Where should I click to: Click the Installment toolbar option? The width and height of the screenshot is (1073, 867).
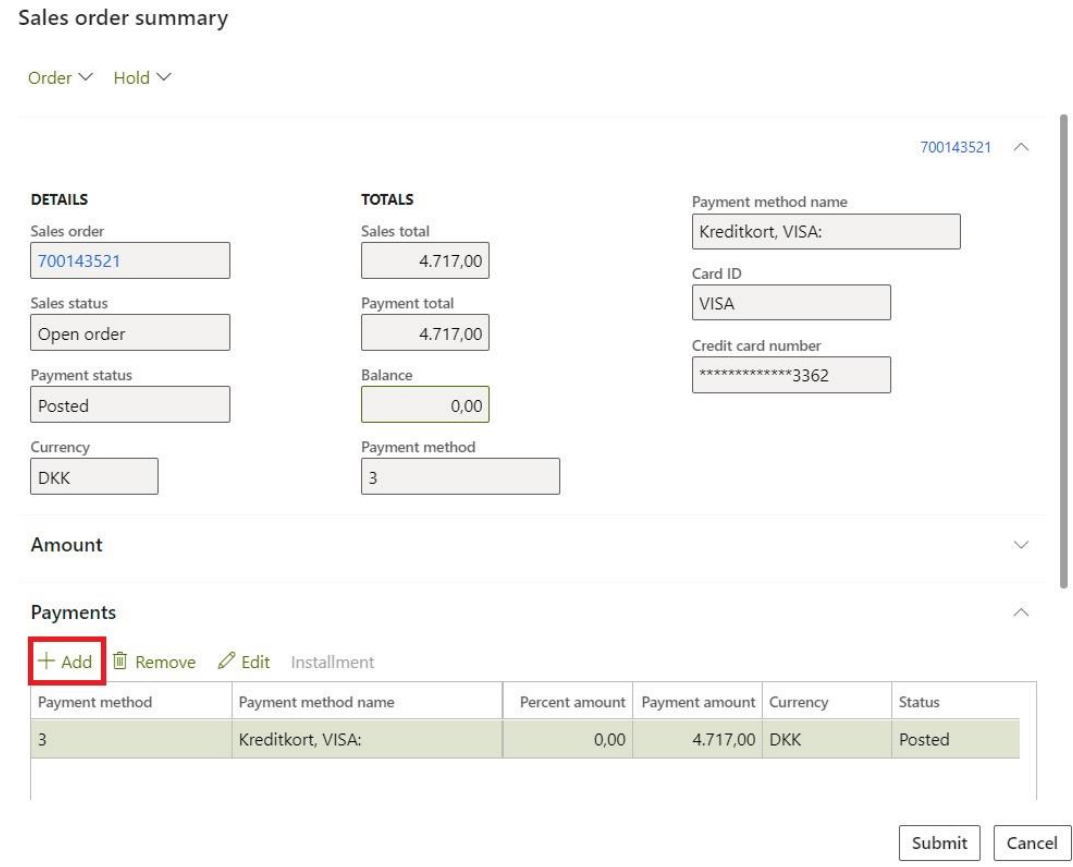332,662
